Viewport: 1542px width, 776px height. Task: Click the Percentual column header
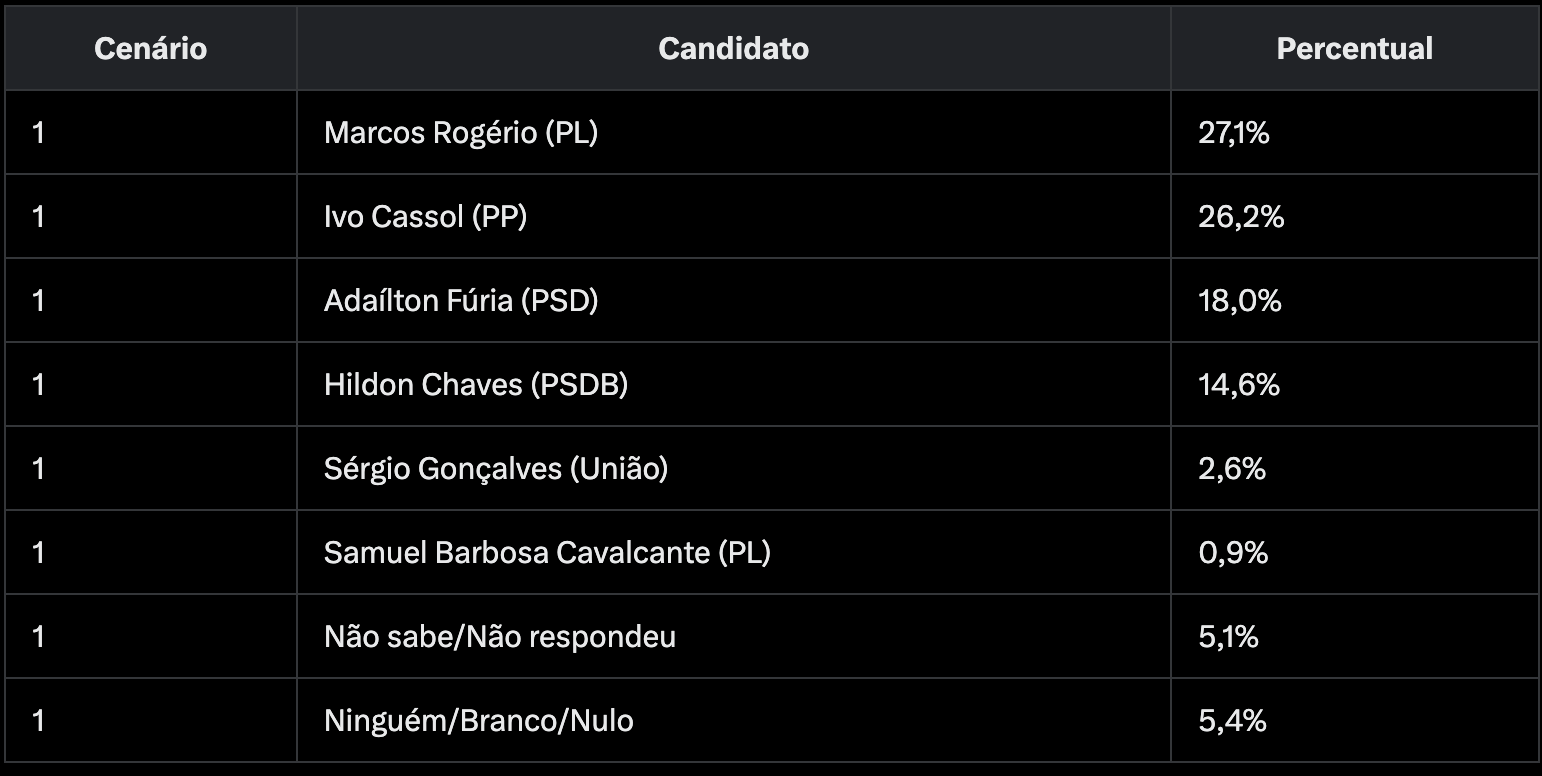[x=1354, y=49]
